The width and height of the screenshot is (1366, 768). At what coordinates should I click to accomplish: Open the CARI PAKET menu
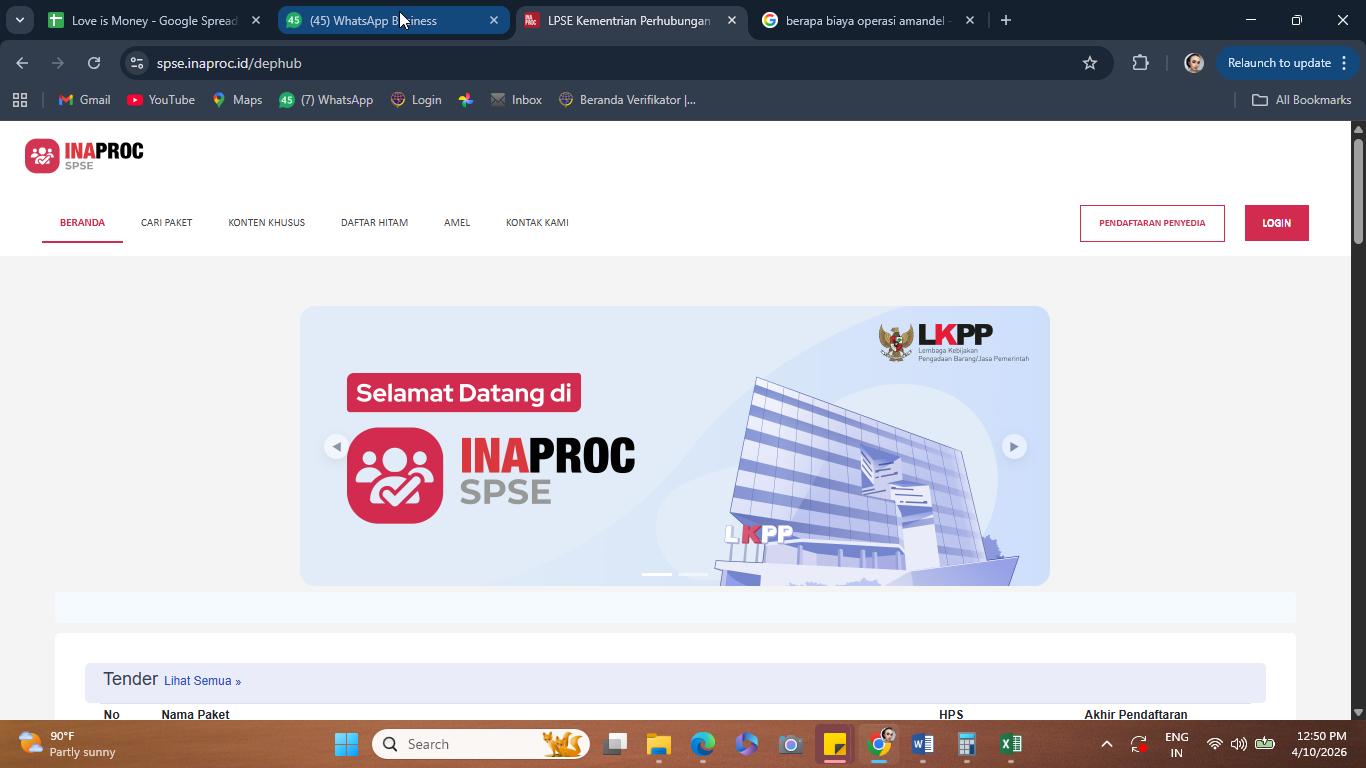166,222
